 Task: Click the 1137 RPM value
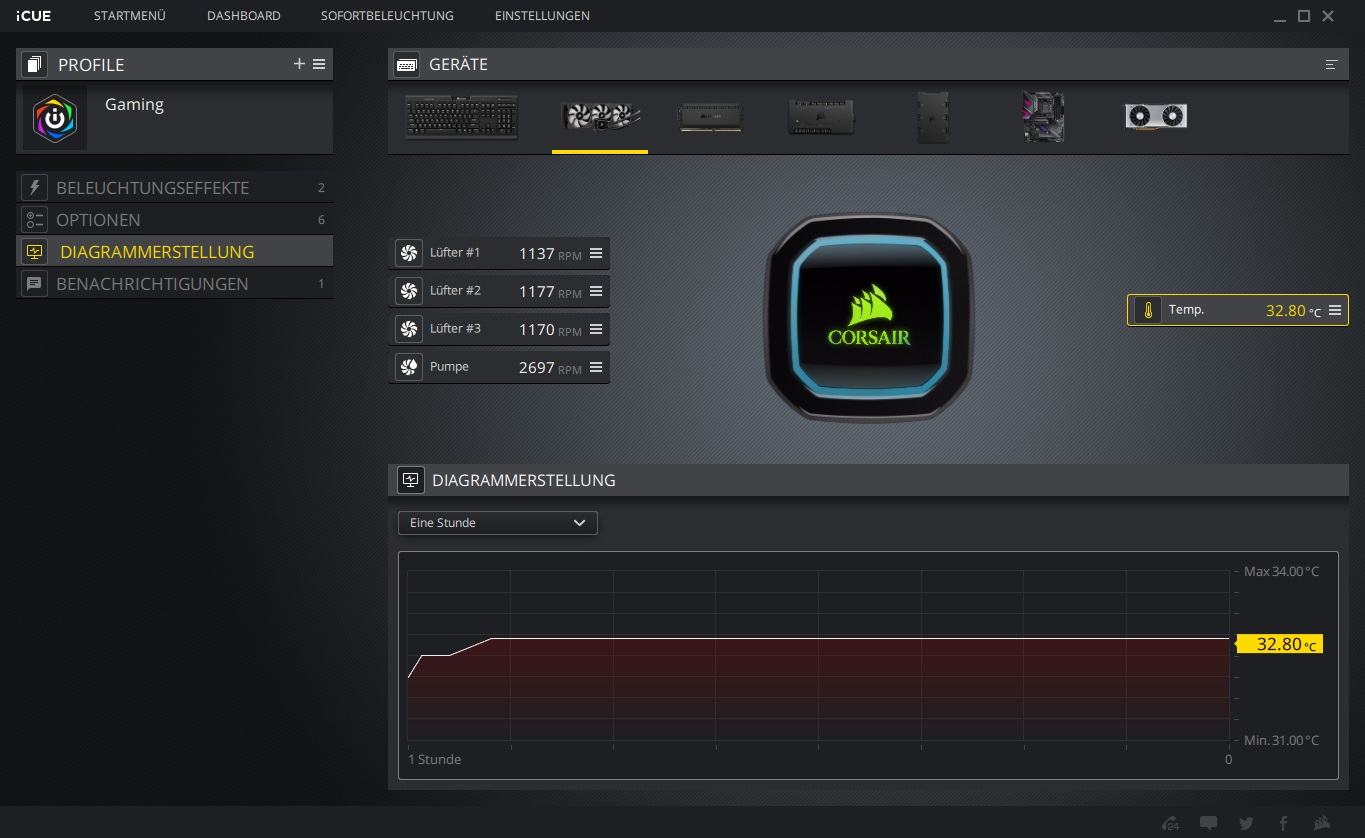point(550,254)
